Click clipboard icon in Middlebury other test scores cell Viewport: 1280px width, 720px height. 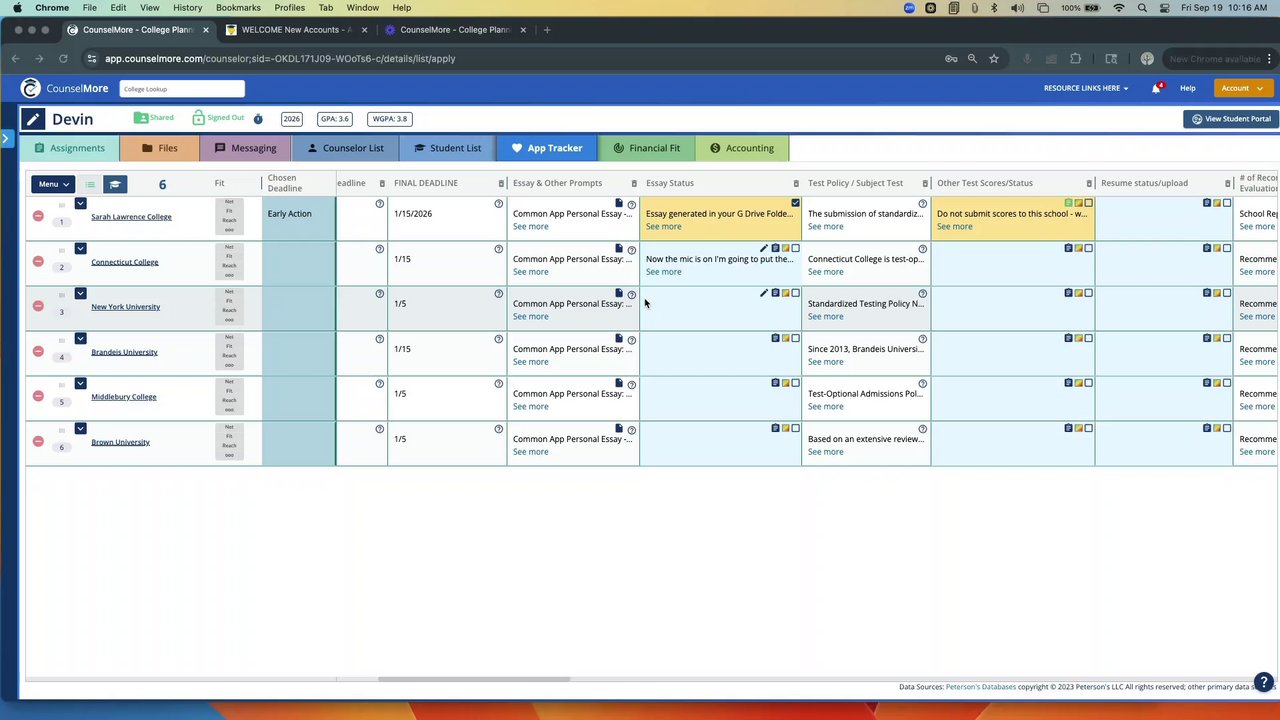pyautogui.click(x=1068, y=383)
